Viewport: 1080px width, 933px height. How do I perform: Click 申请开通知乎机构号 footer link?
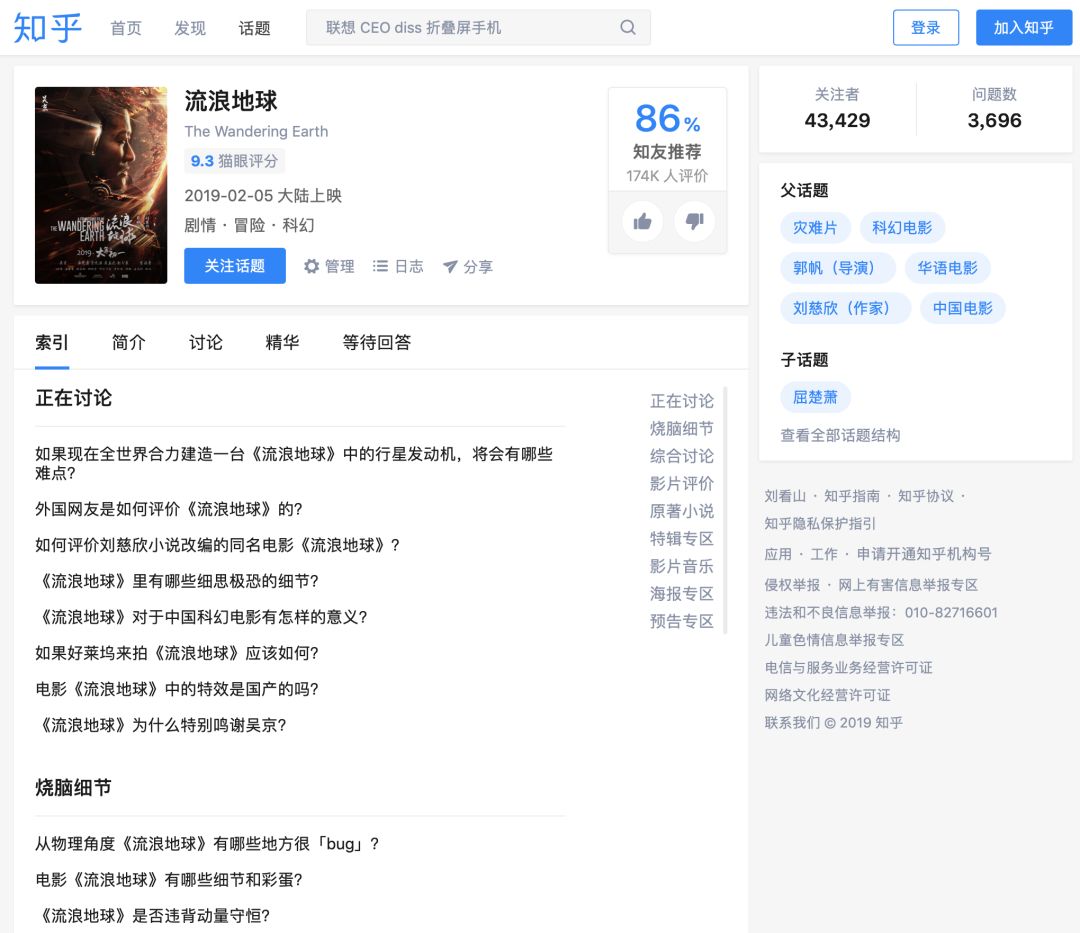pos(924,554)
